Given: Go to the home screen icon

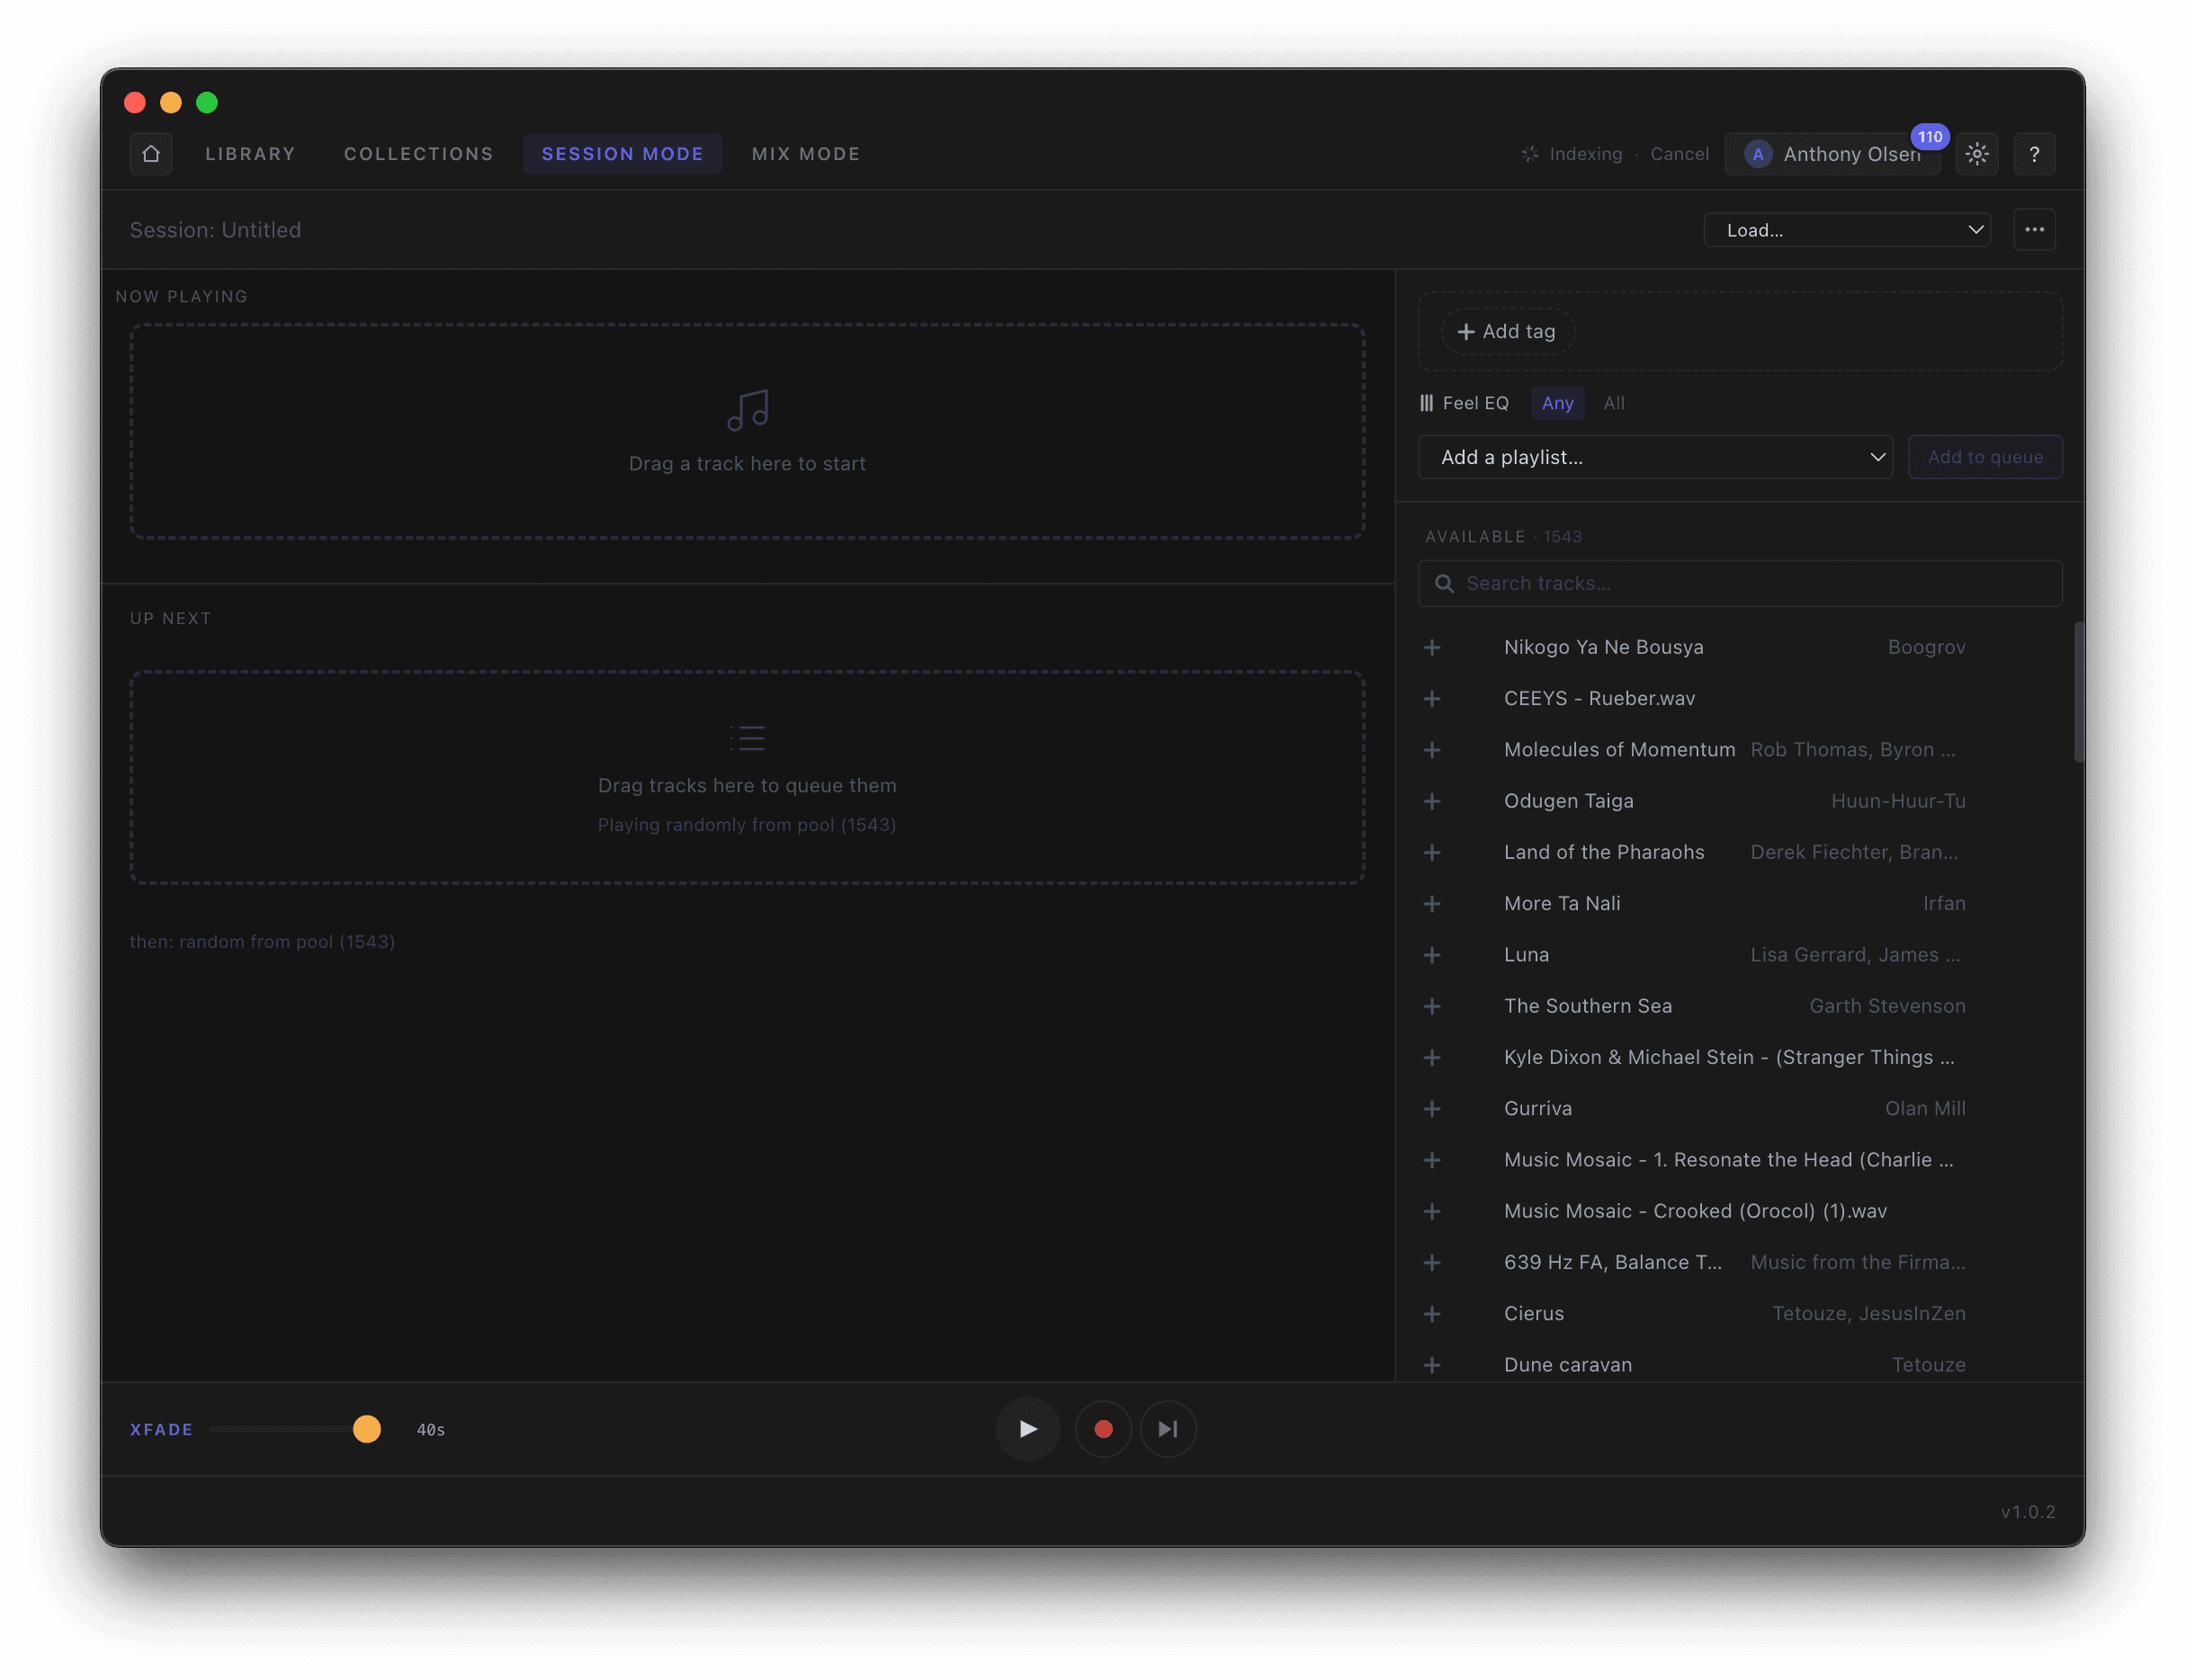Looking at the screenshot, I should tap(151, 154).
